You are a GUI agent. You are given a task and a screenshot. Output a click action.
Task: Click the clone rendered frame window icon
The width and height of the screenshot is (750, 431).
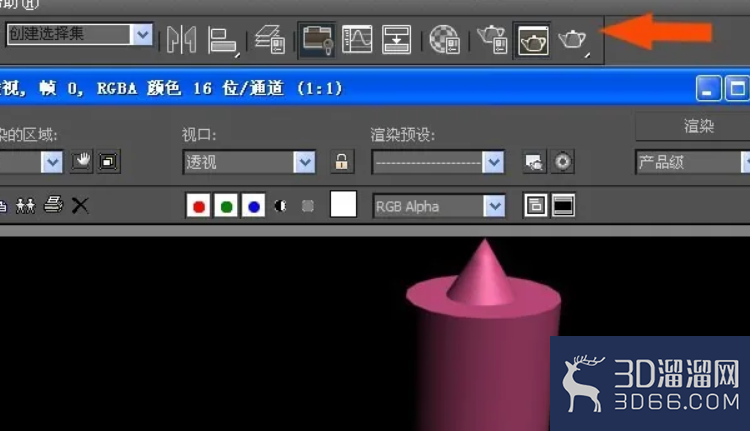[x=25, y=206]
